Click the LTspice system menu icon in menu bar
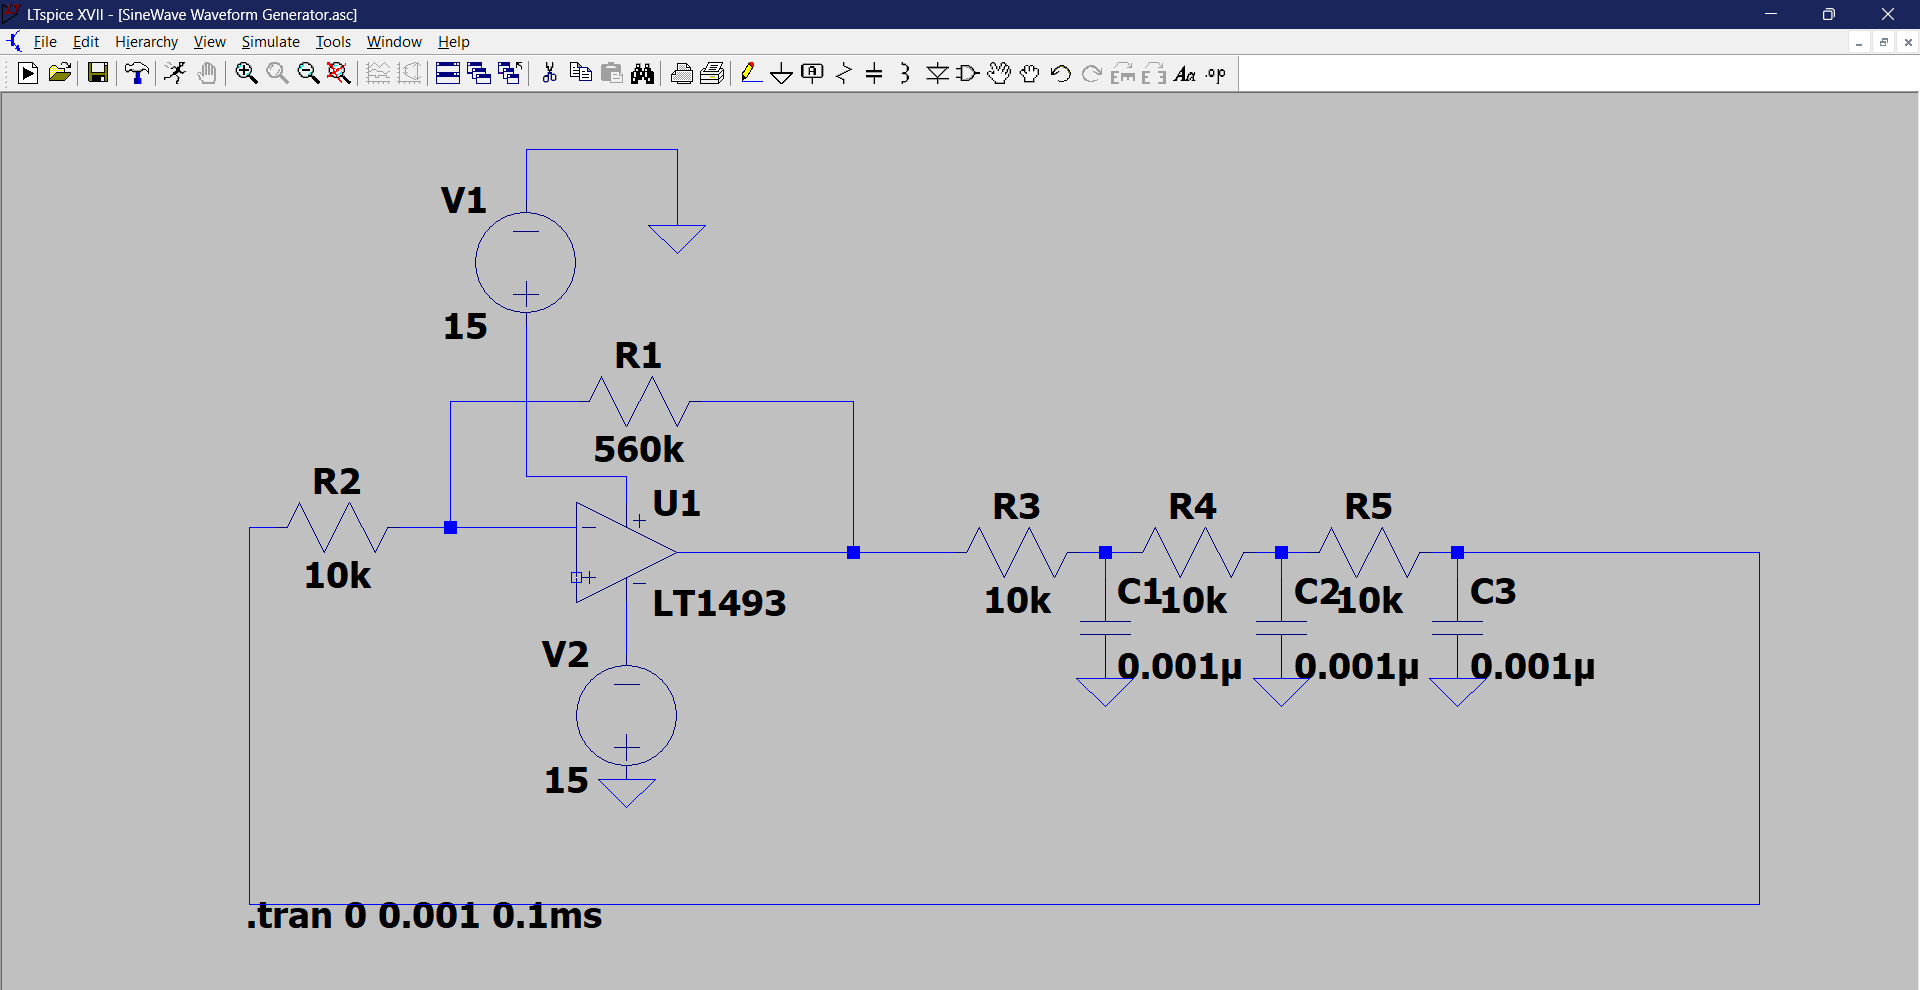Viewport: 1920px width, 990px height. pos(14,41)
